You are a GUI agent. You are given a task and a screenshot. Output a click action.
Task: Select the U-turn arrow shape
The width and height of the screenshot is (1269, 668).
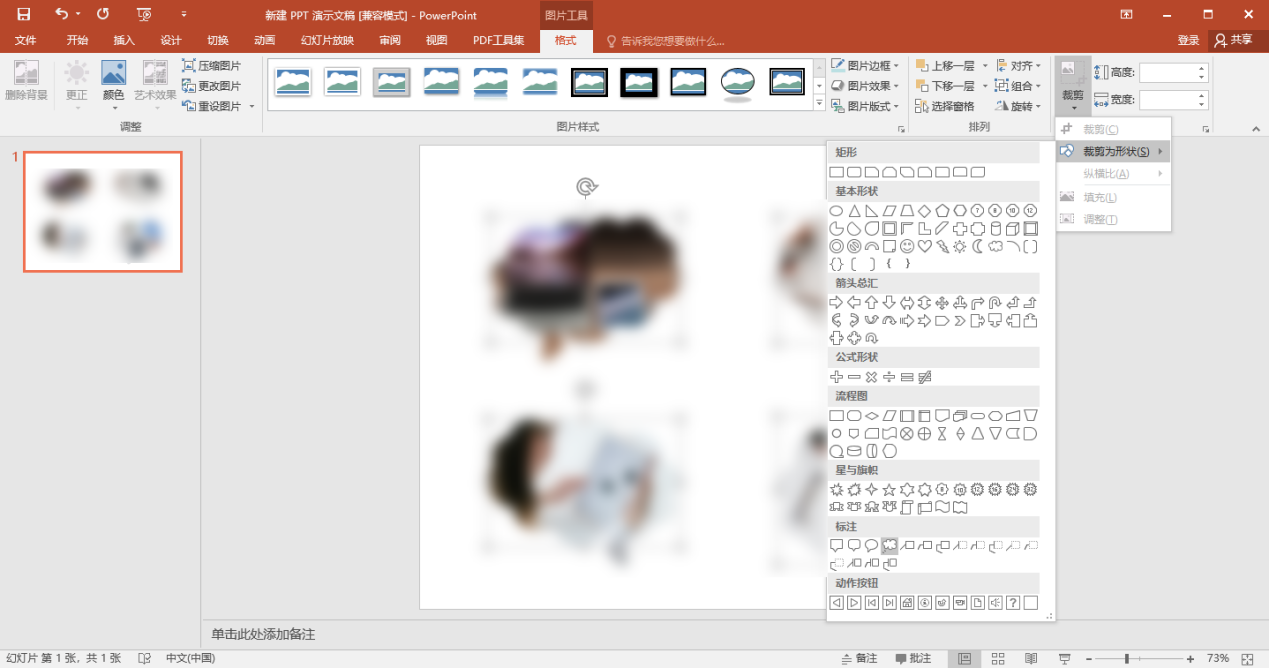[x=995, y=302]
